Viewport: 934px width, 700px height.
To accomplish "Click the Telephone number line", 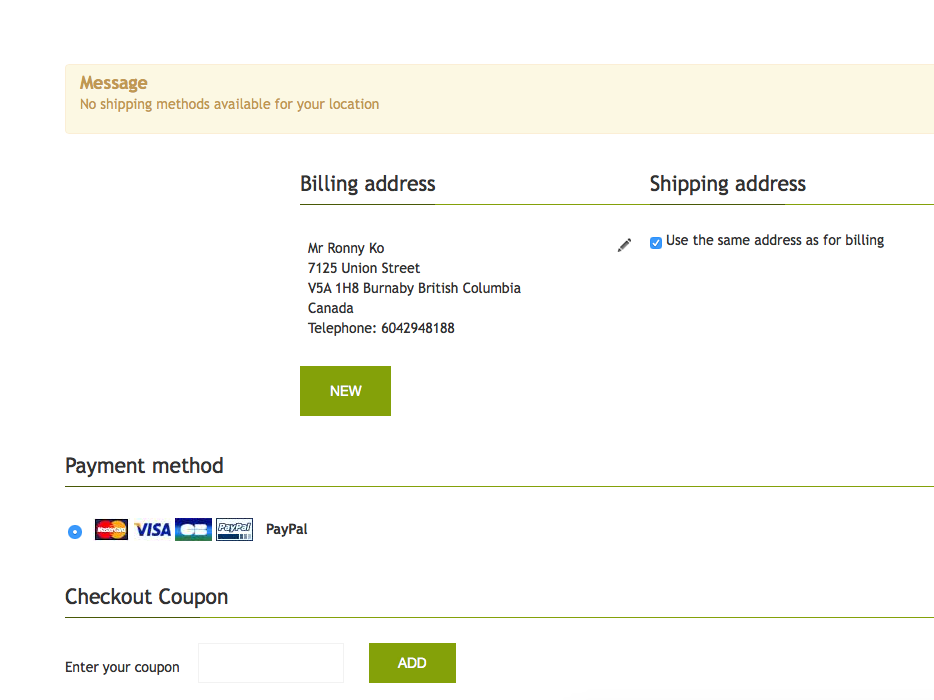I will tap(381, 328).
